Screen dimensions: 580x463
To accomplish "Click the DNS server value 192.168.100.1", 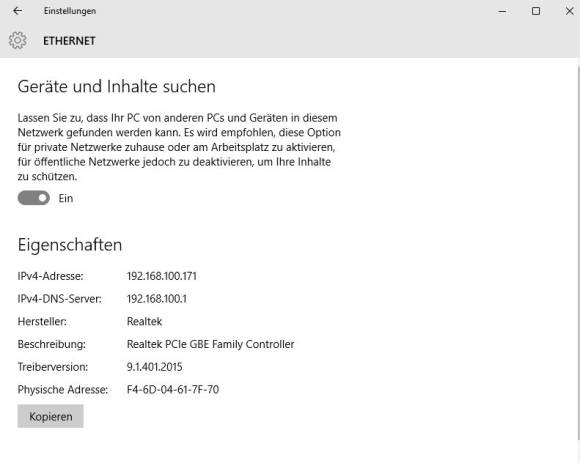I will click(157, 299).
